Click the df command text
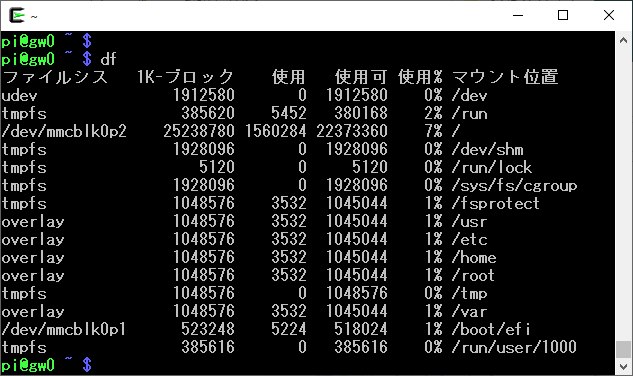 [x=109, y=59]
